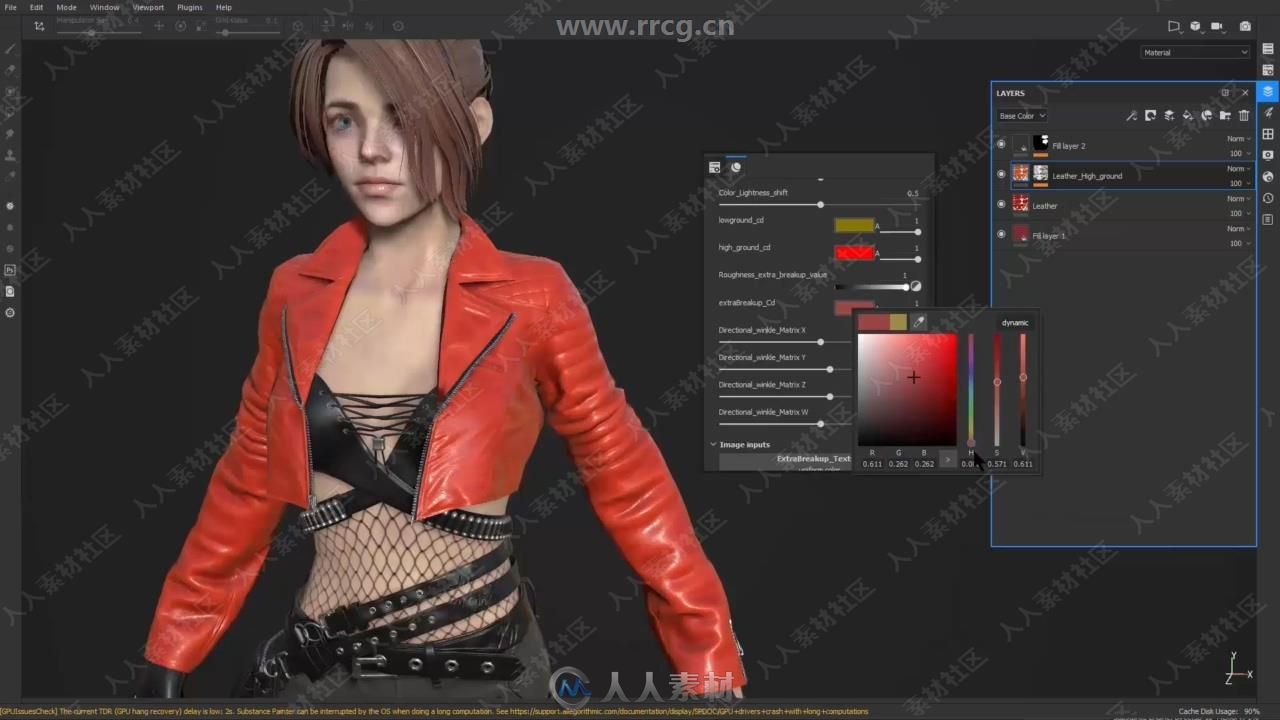The image size is (1280, 720).
Task: Click the saturation slider in color picker
Action: pyautogui.click(x=997, y=390)
